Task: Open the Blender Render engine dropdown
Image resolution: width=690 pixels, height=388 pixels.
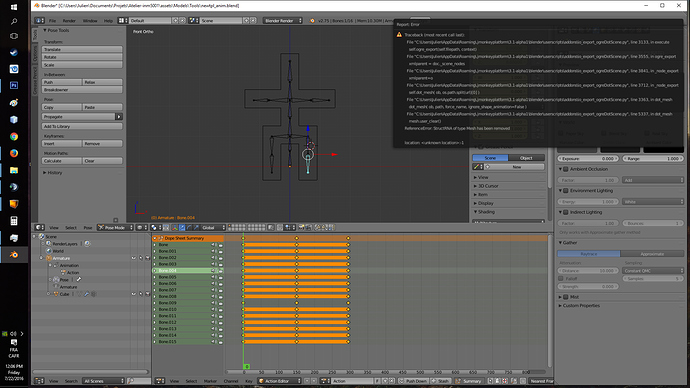Action: [x=283, y=21]
